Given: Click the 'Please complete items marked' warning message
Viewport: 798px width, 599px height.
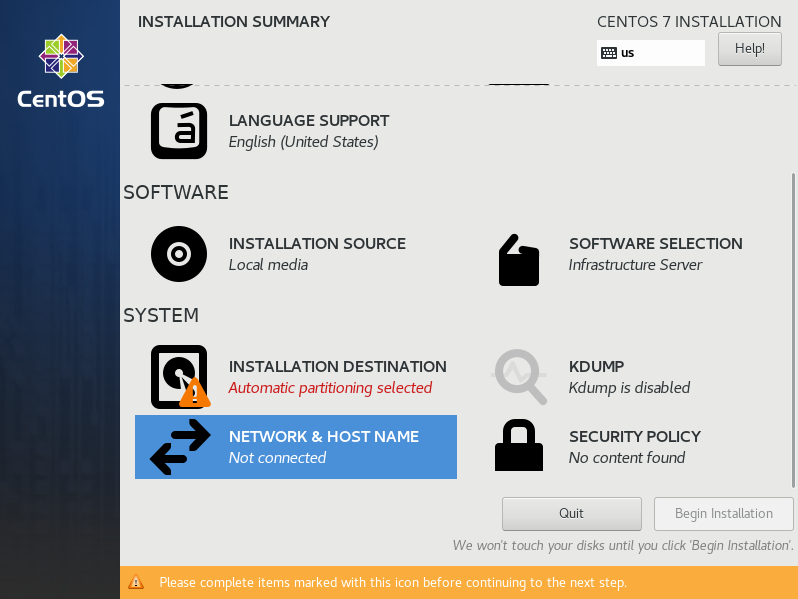Looking at the screenshot, I should 393,582.
